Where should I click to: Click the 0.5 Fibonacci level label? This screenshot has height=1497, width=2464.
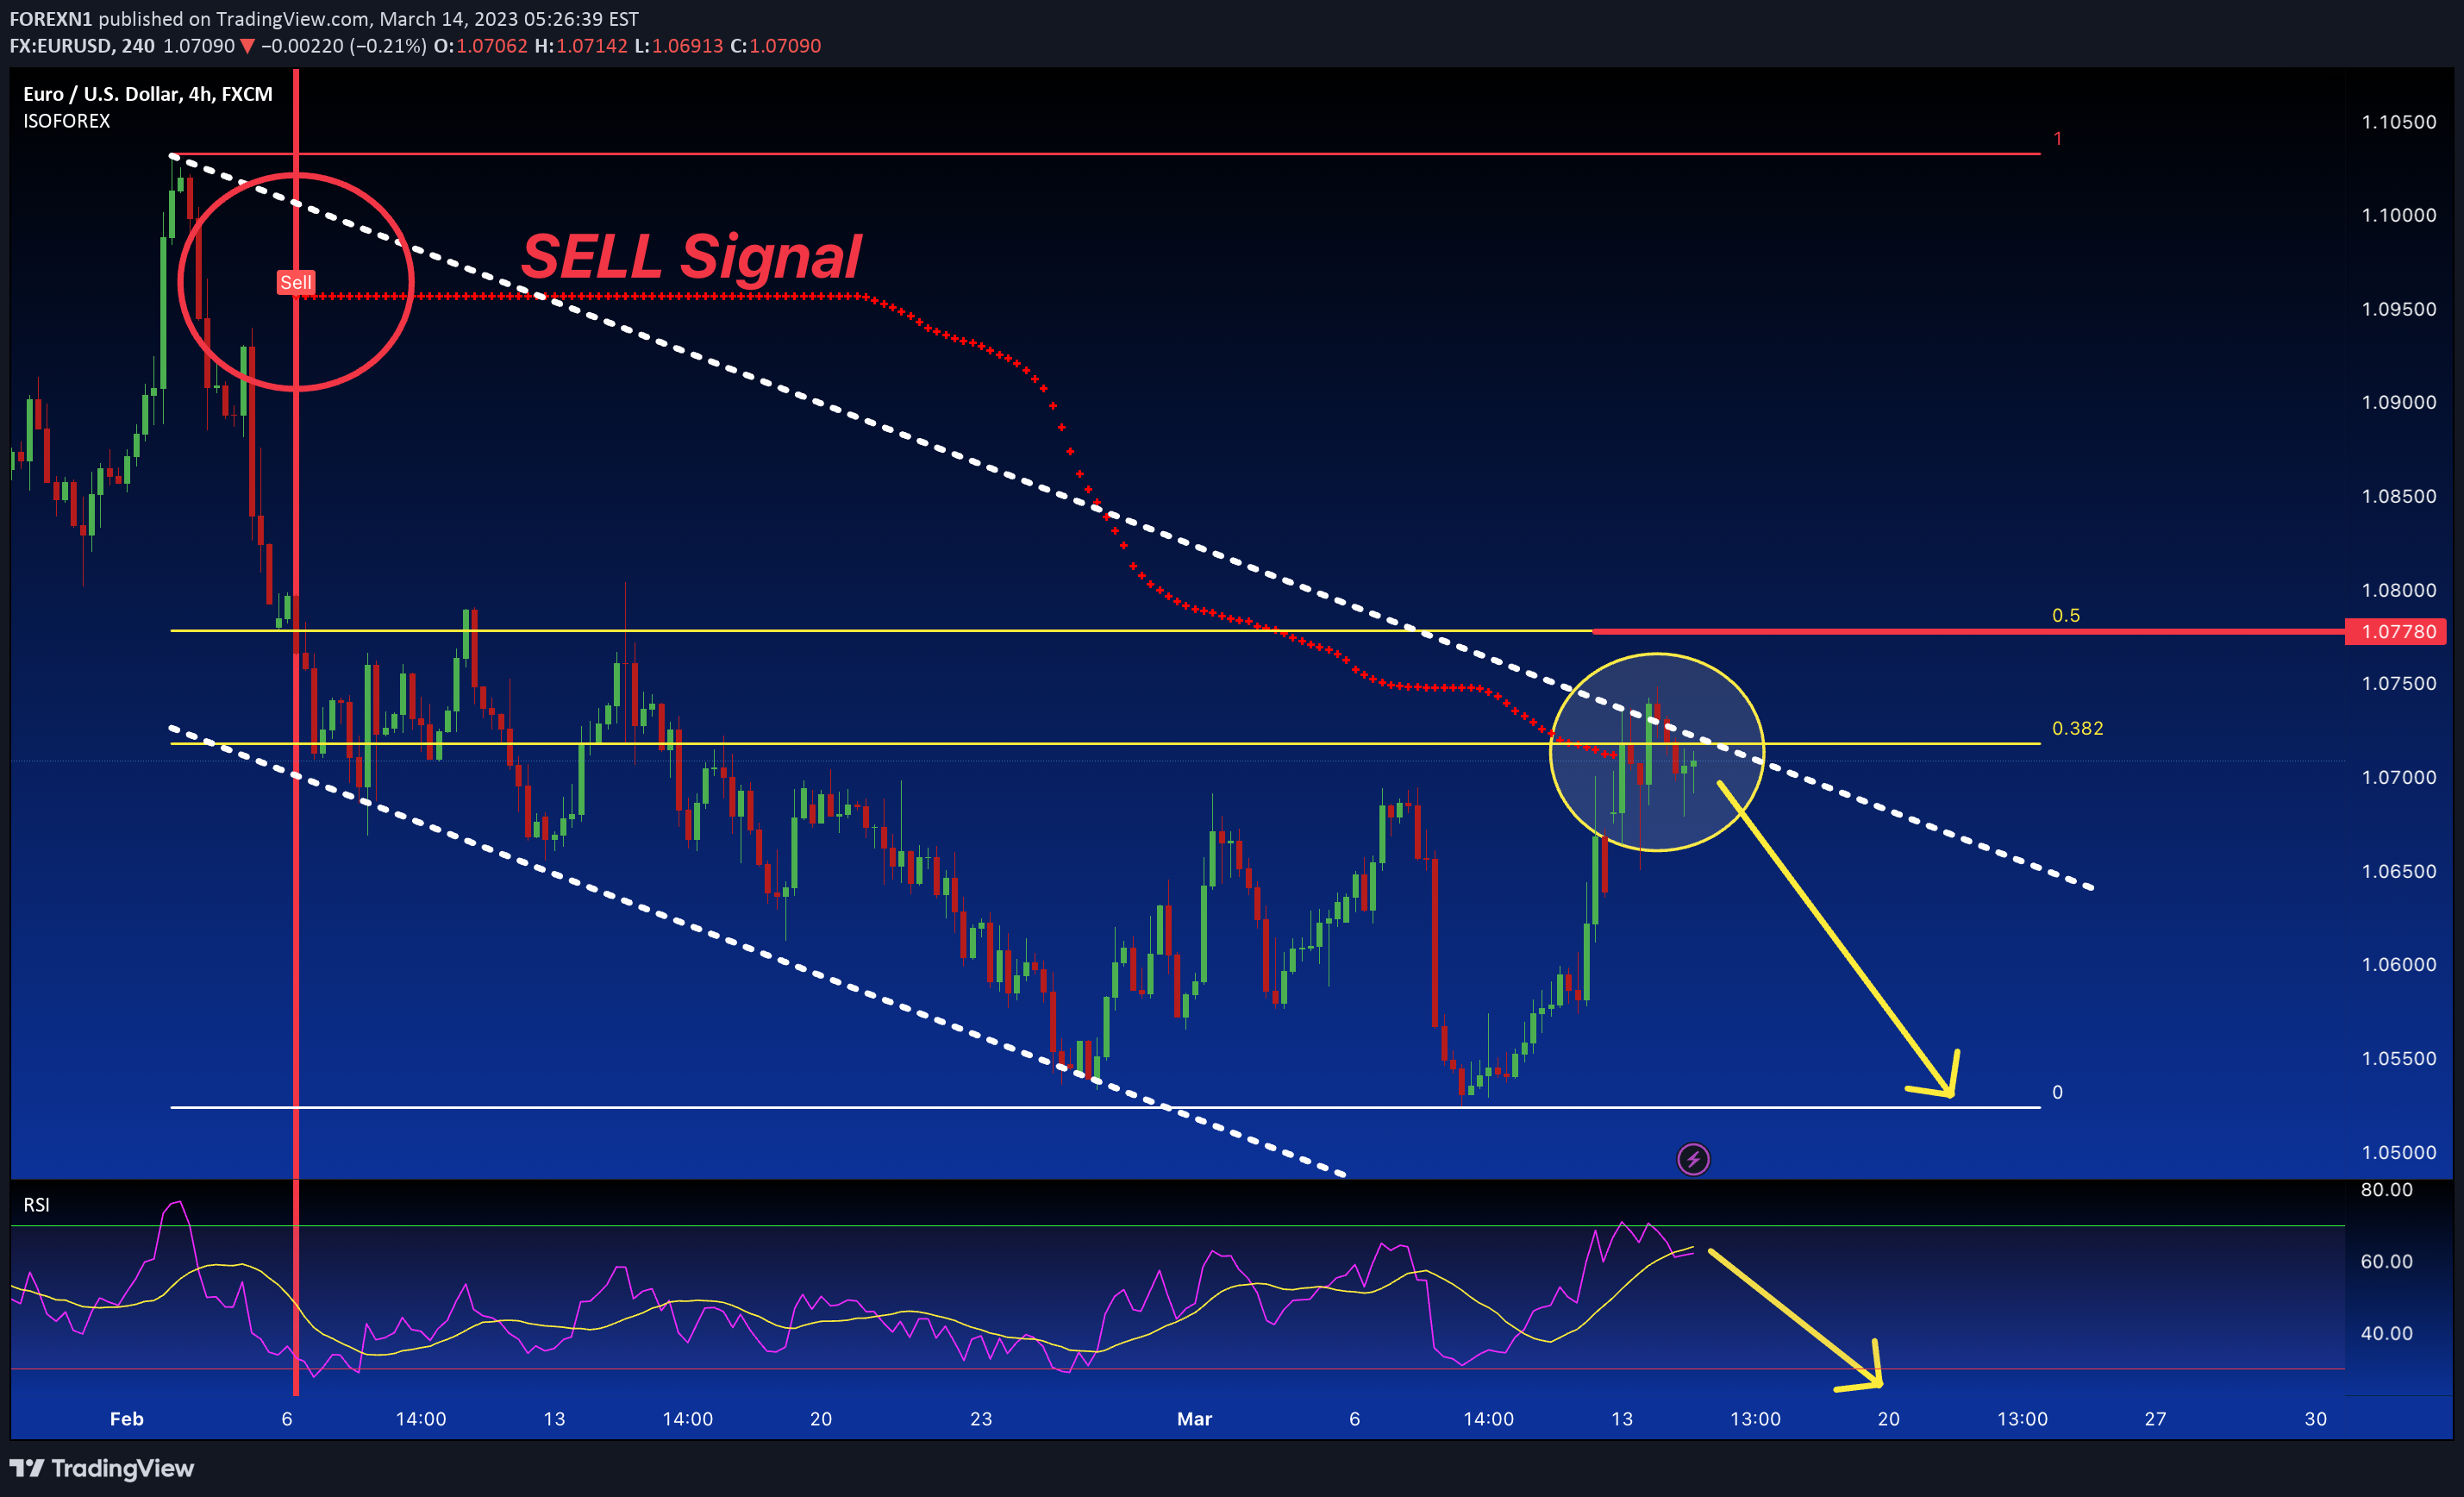2065,615
